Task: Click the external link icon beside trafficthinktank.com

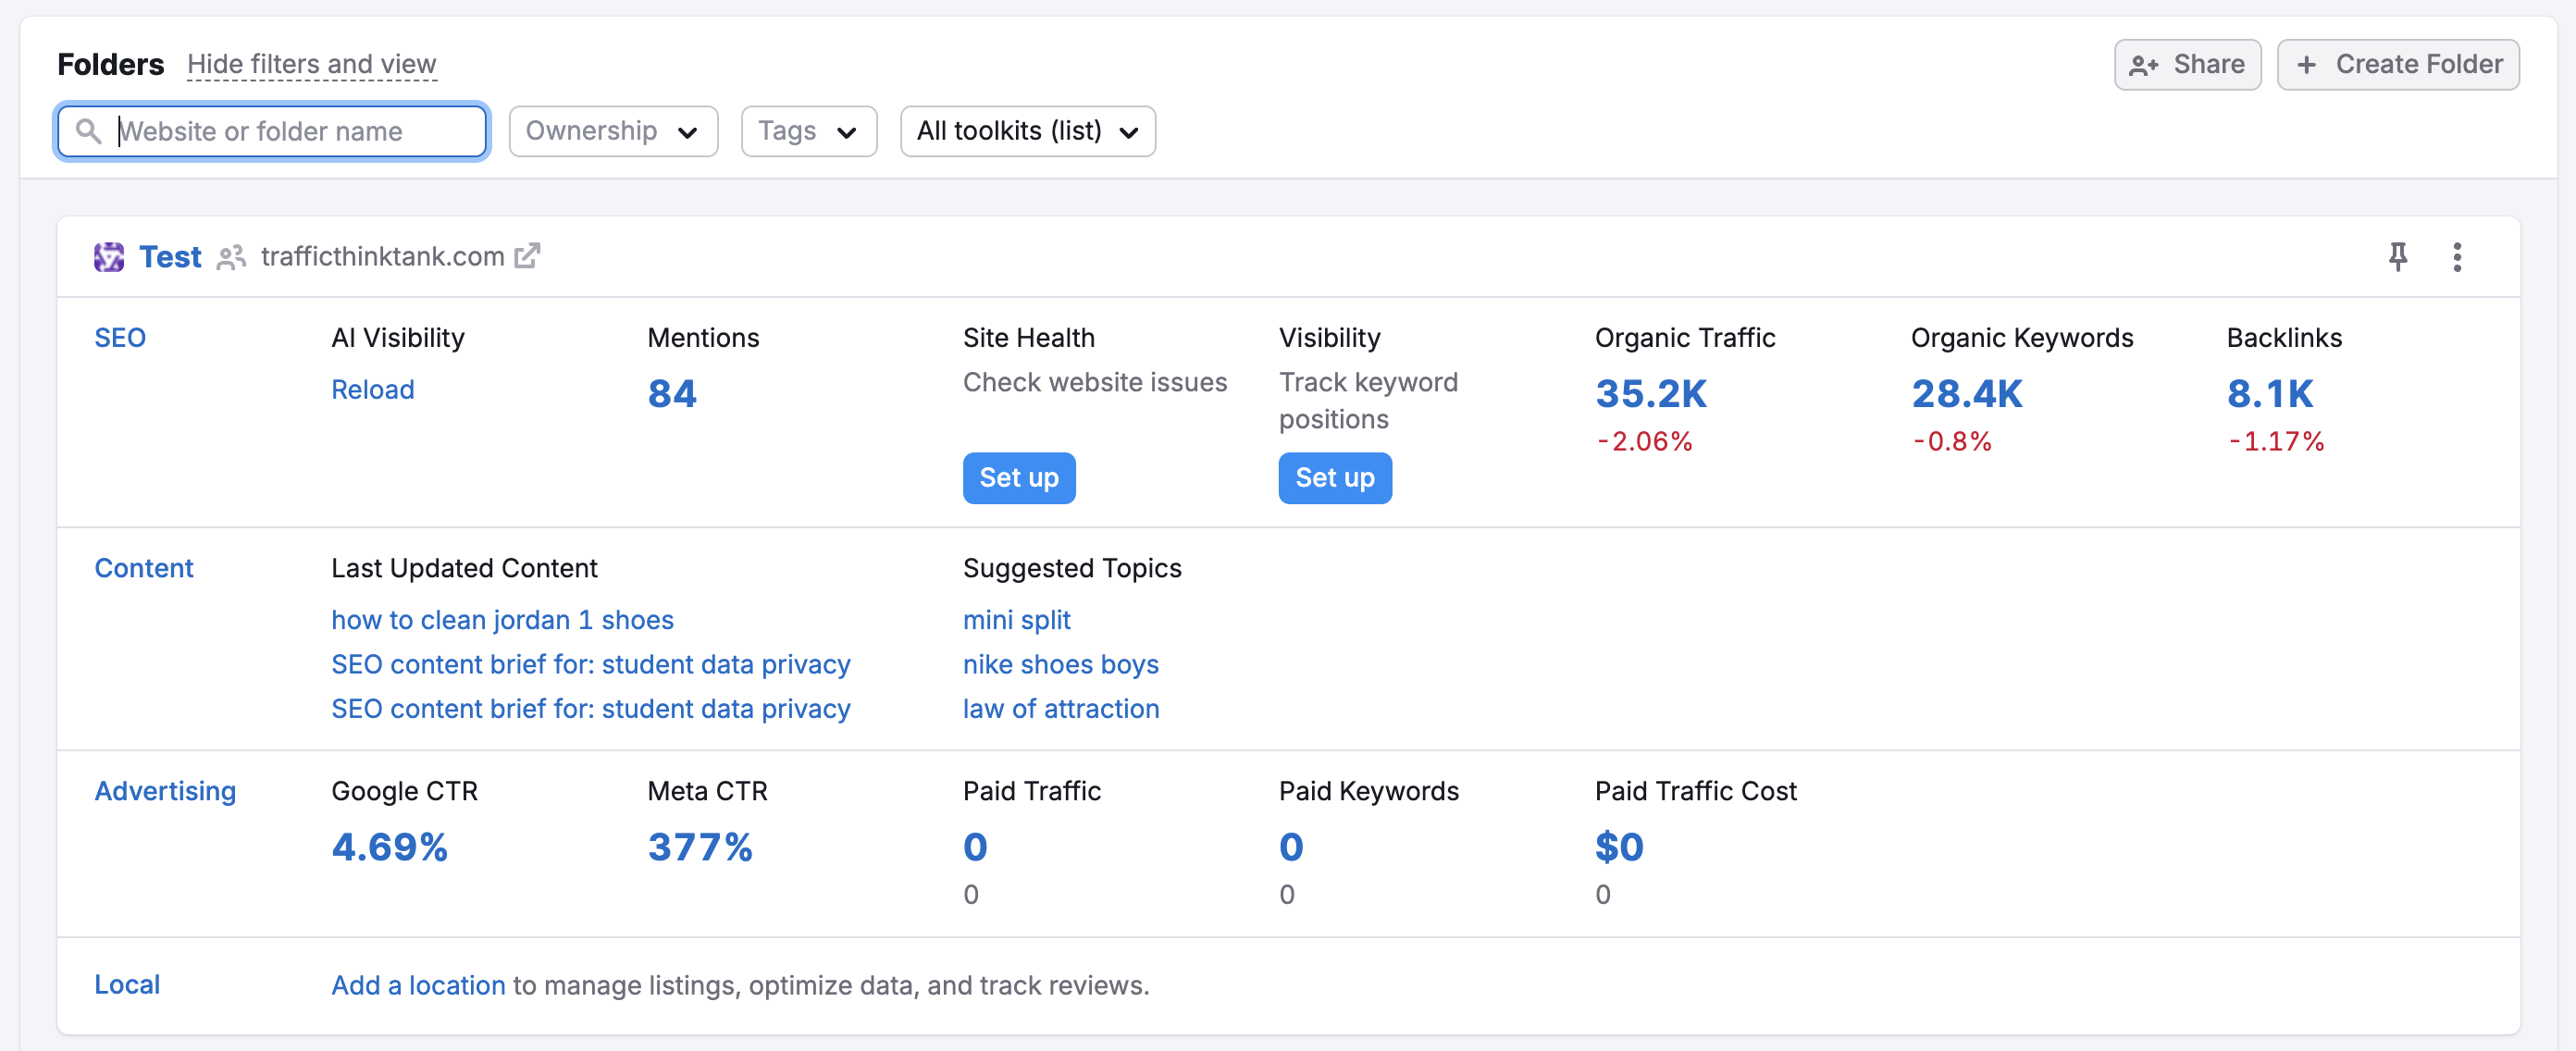Action: 527,256
